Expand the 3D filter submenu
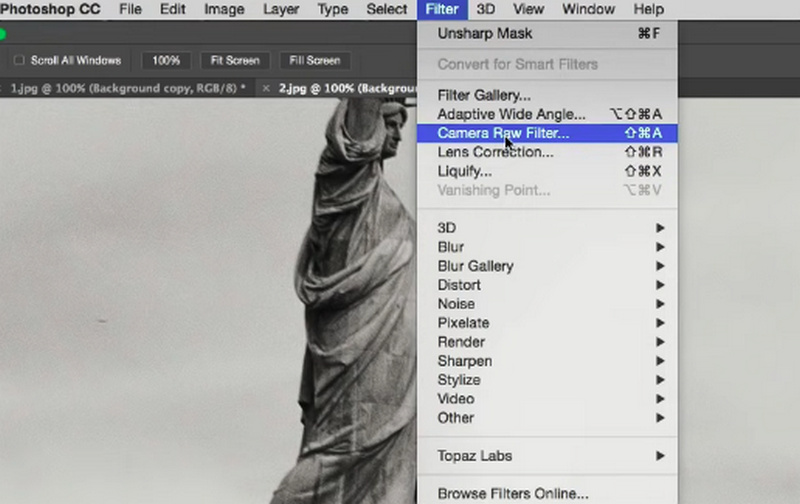This screenshot has height=504, width=800. pyautogui.click(x=547, y=228)
